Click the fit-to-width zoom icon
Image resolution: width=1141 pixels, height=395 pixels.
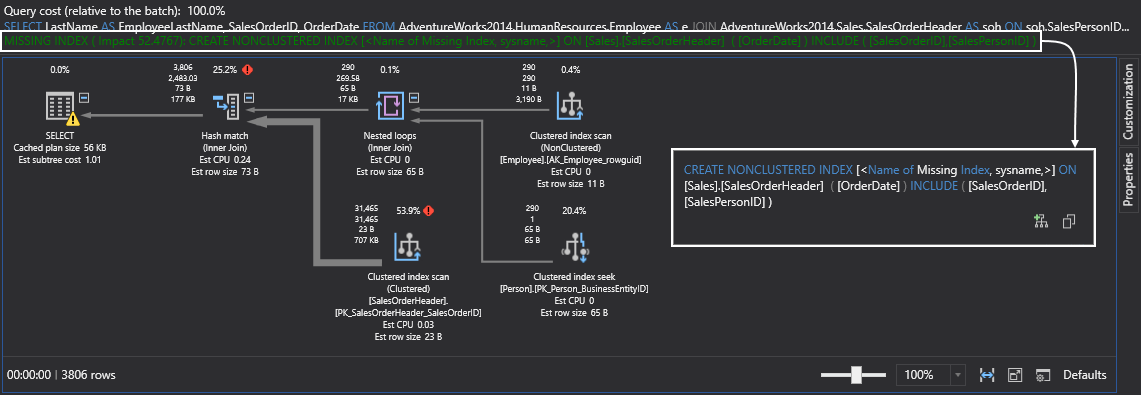[987, 375]
